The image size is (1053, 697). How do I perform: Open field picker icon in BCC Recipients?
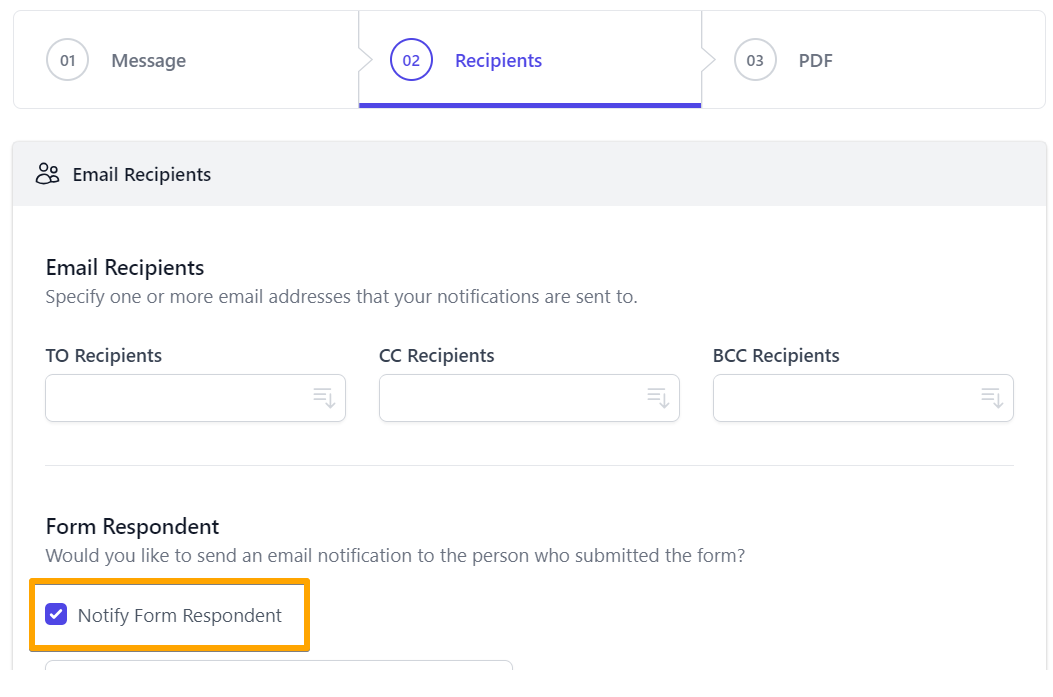pos(992,398)
